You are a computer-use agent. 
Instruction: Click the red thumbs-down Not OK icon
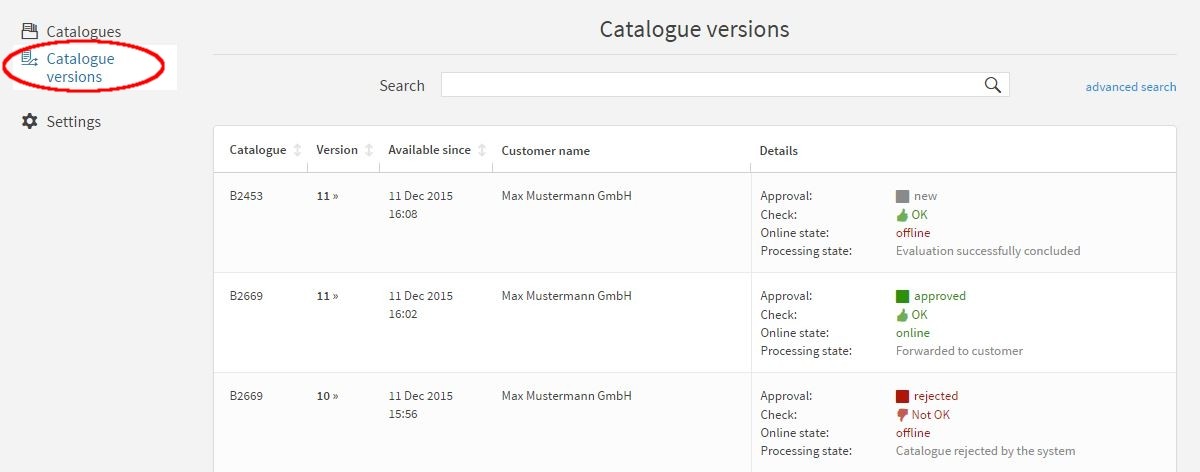click(902, 415)
